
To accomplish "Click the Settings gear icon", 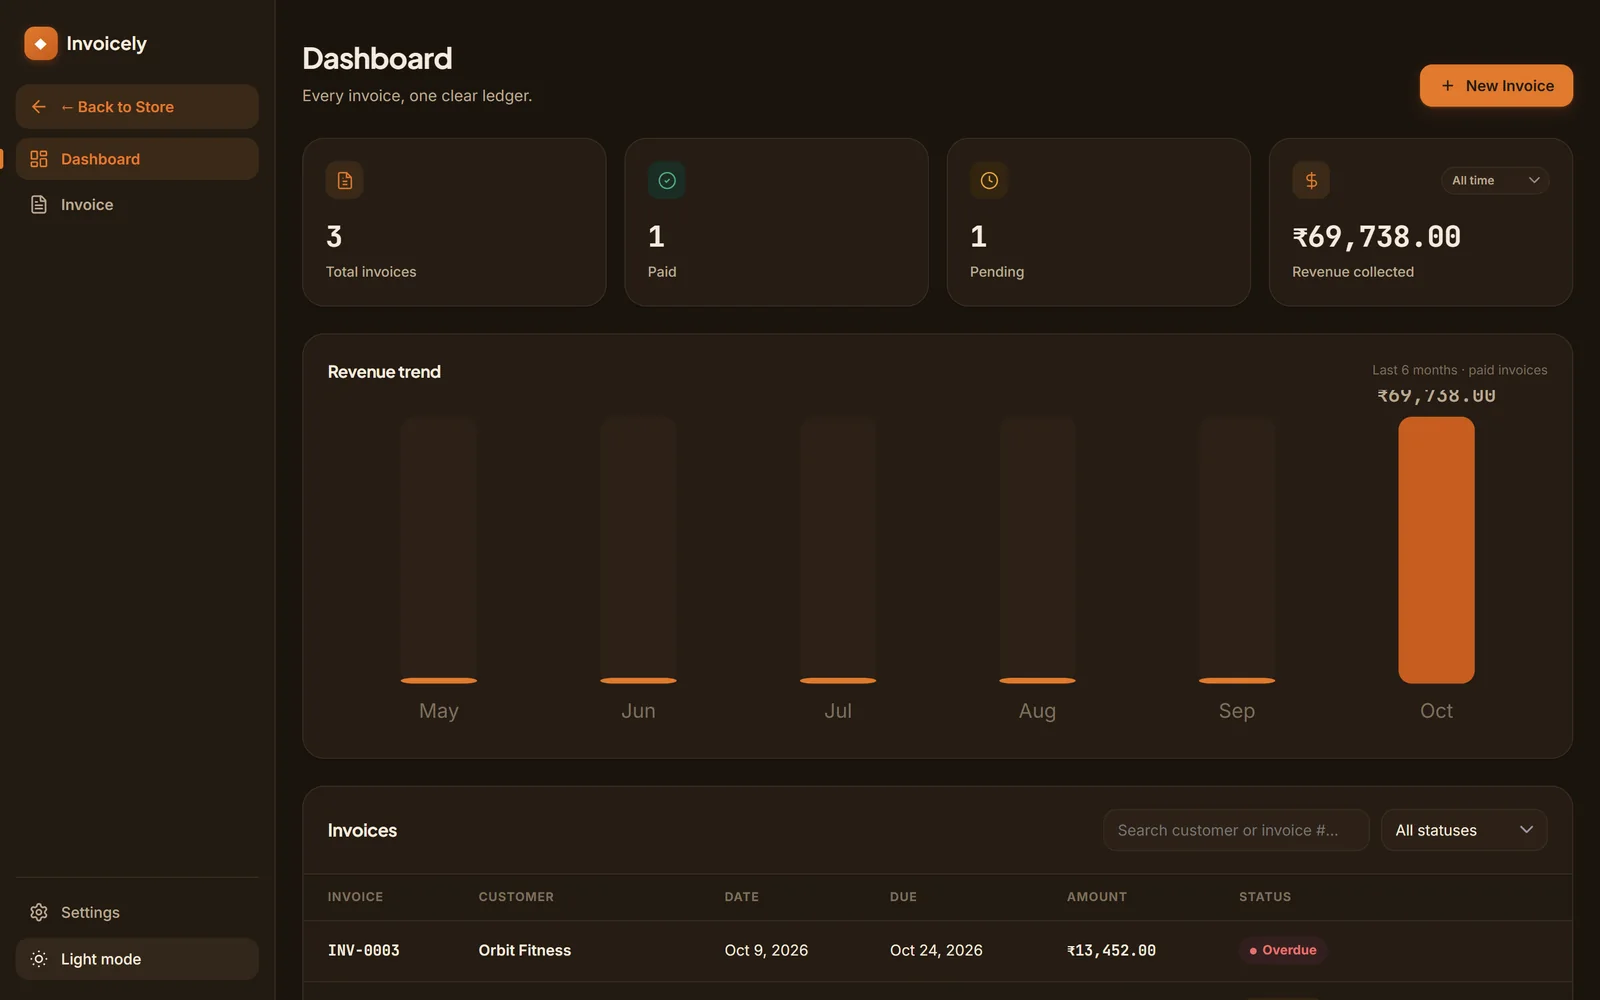I will coord(39,912).
